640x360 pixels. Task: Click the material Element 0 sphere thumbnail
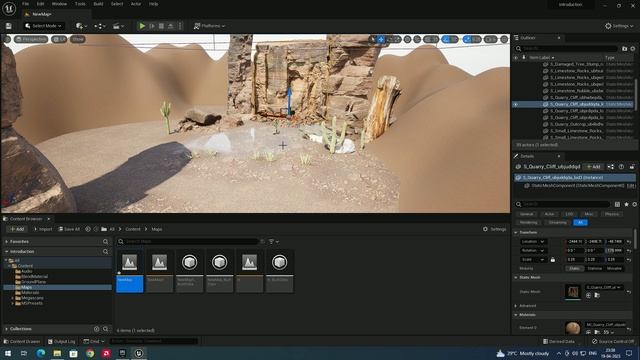573,328
